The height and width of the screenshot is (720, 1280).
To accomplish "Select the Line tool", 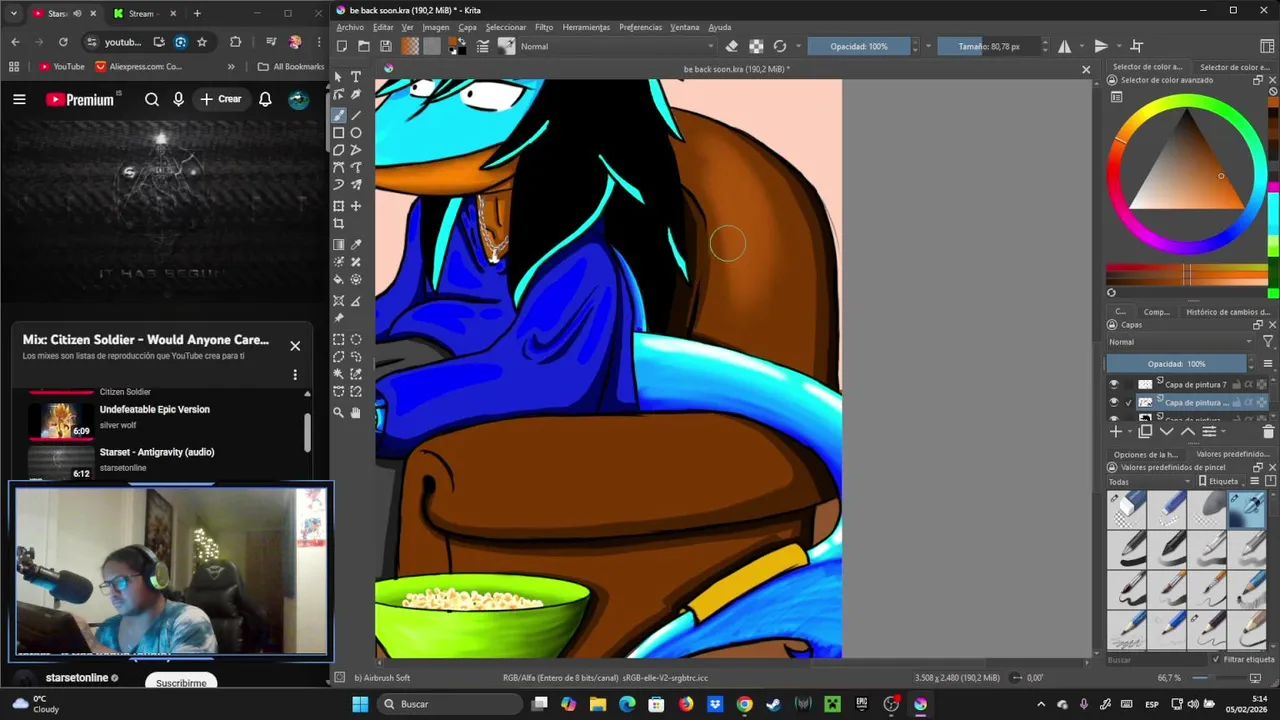I will tap(356, 115).
